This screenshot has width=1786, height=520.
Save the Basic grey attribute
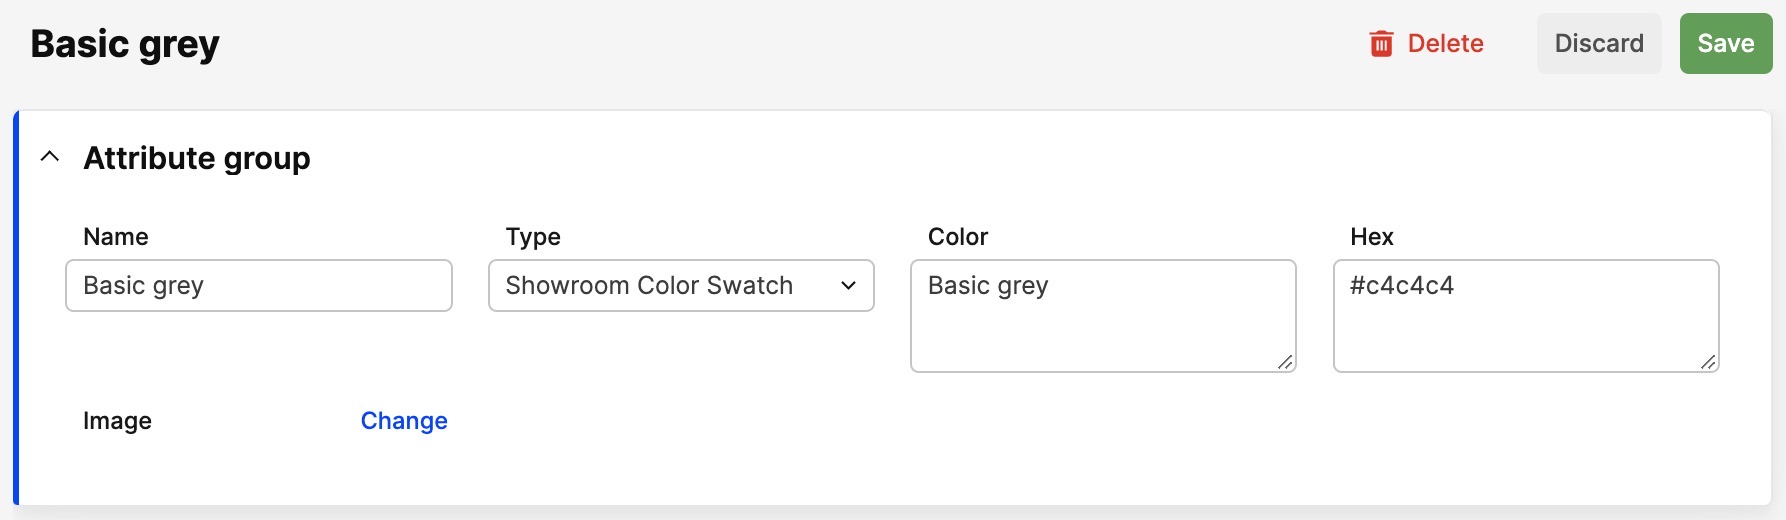click(x=1726, y=43)
